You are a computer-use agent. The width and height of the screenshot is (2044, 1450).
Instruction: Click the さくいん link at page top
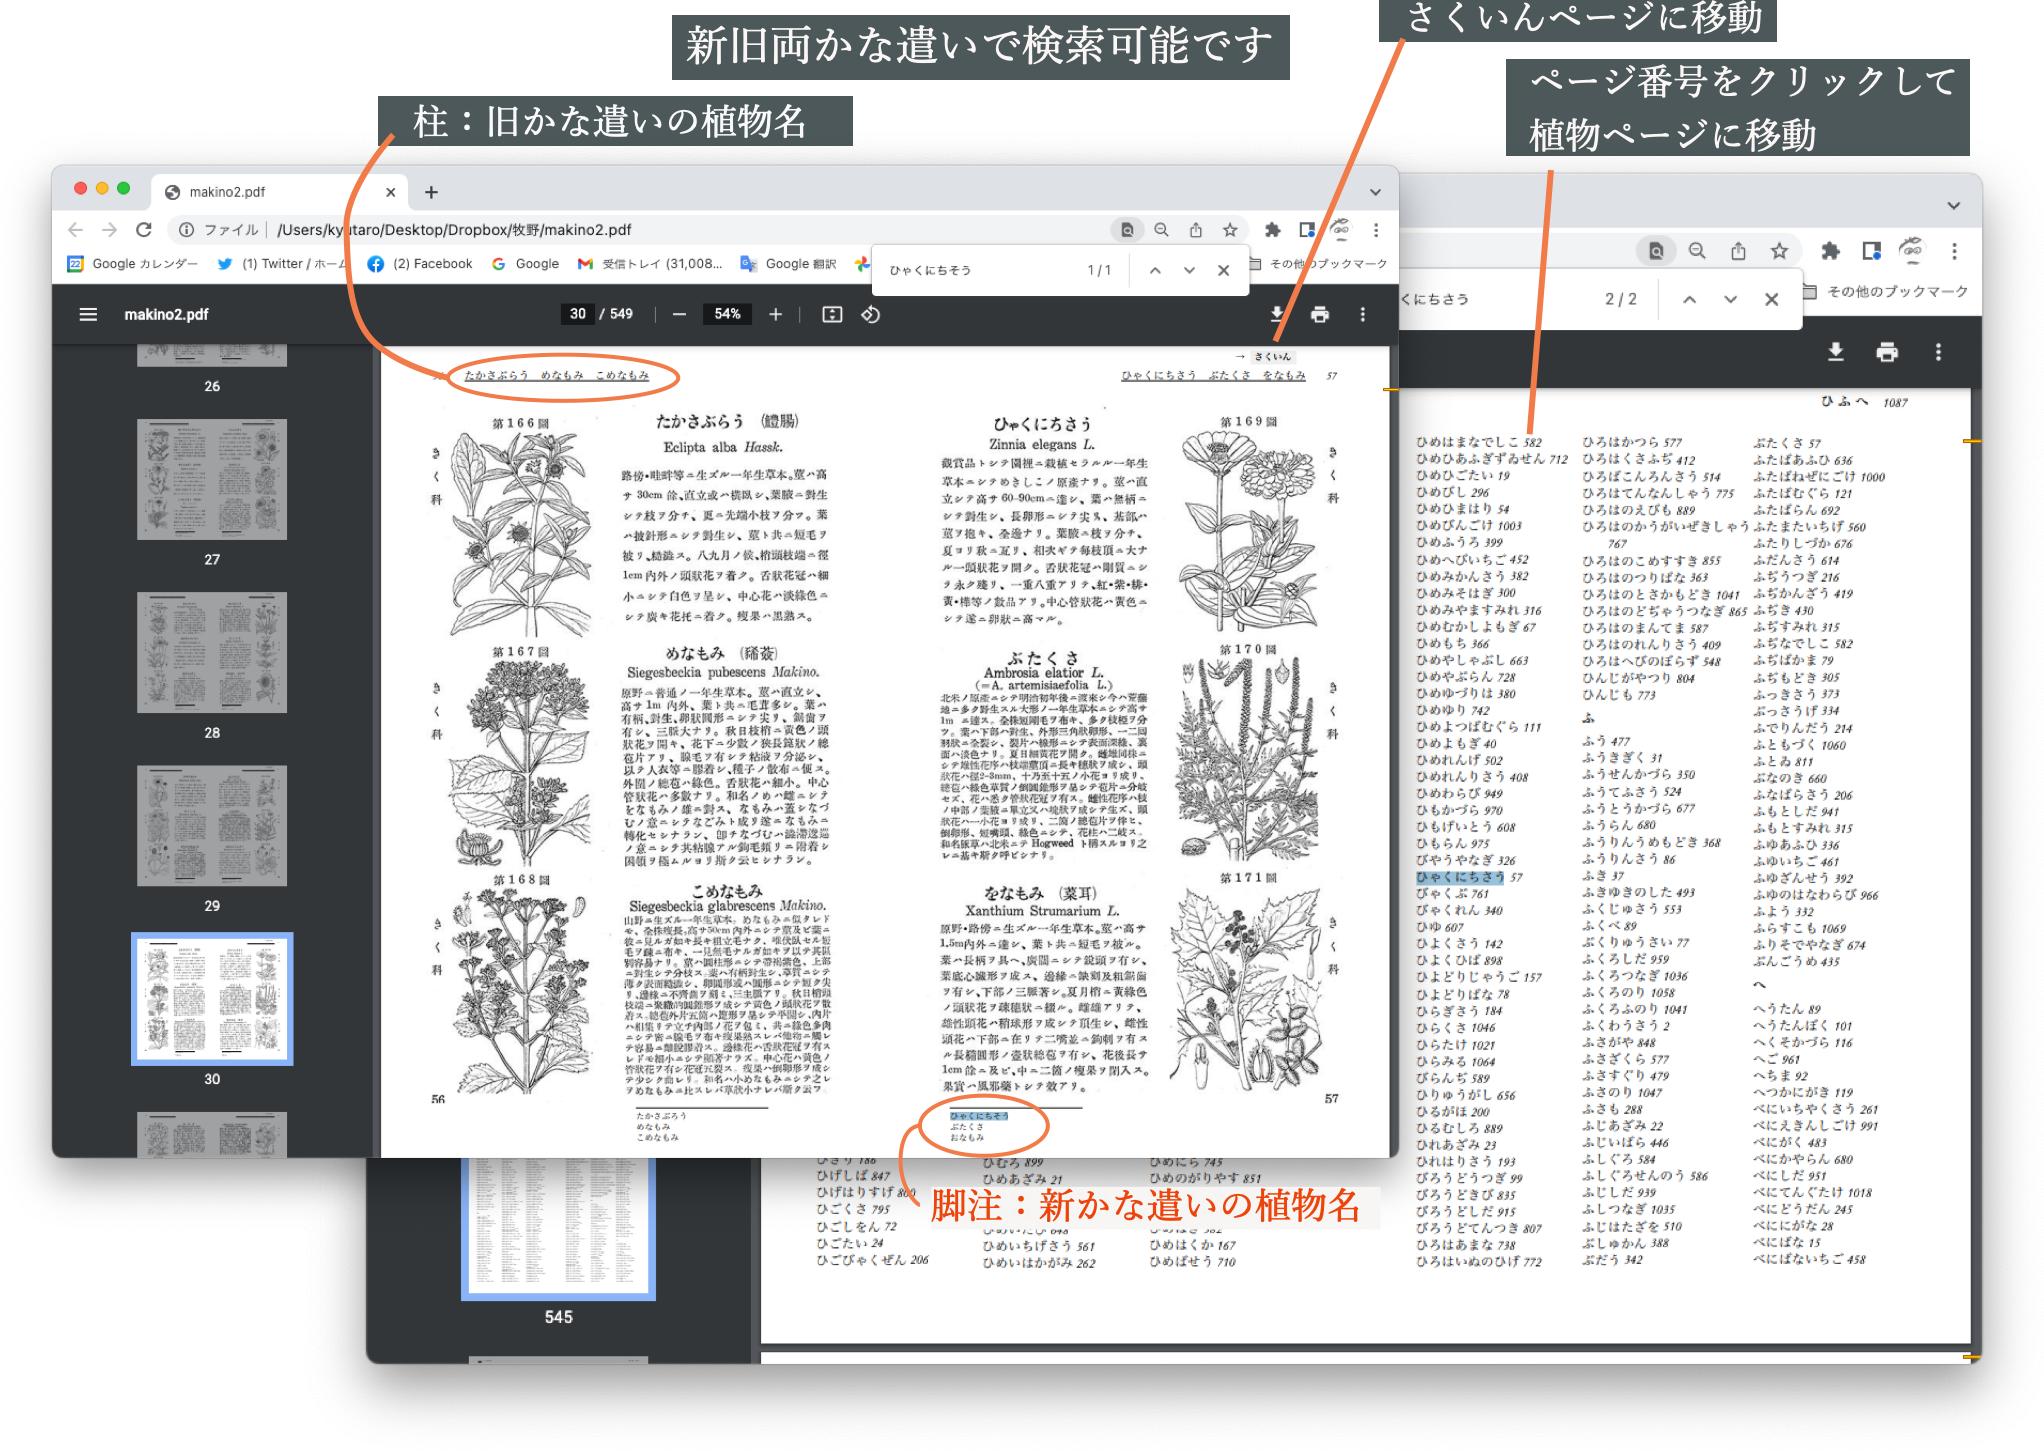pos(1272,356)
